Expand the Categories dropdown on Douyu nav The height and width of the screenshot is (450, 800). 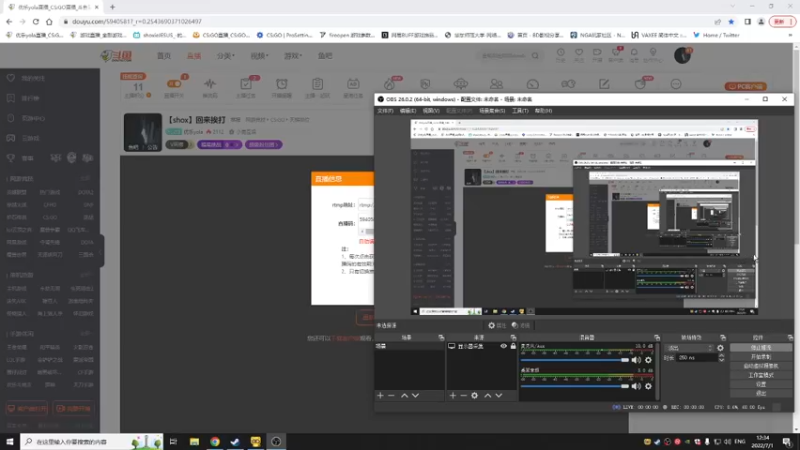[226, 56]
